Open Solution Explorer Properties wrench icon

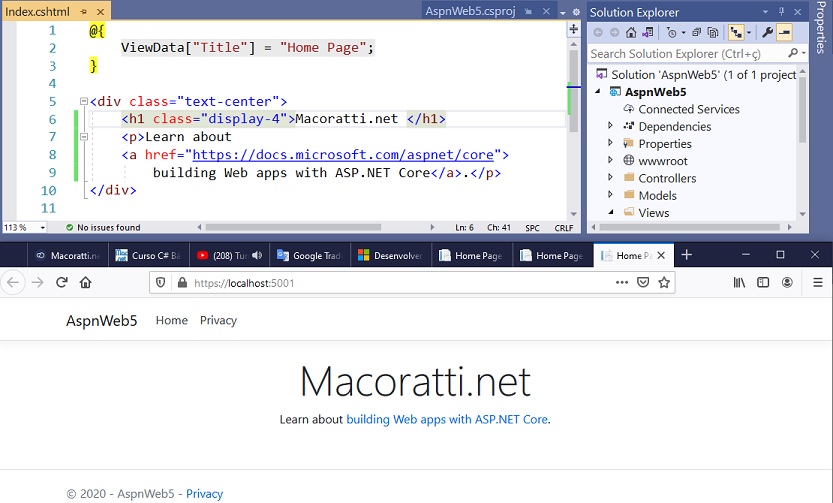[767, 33]
